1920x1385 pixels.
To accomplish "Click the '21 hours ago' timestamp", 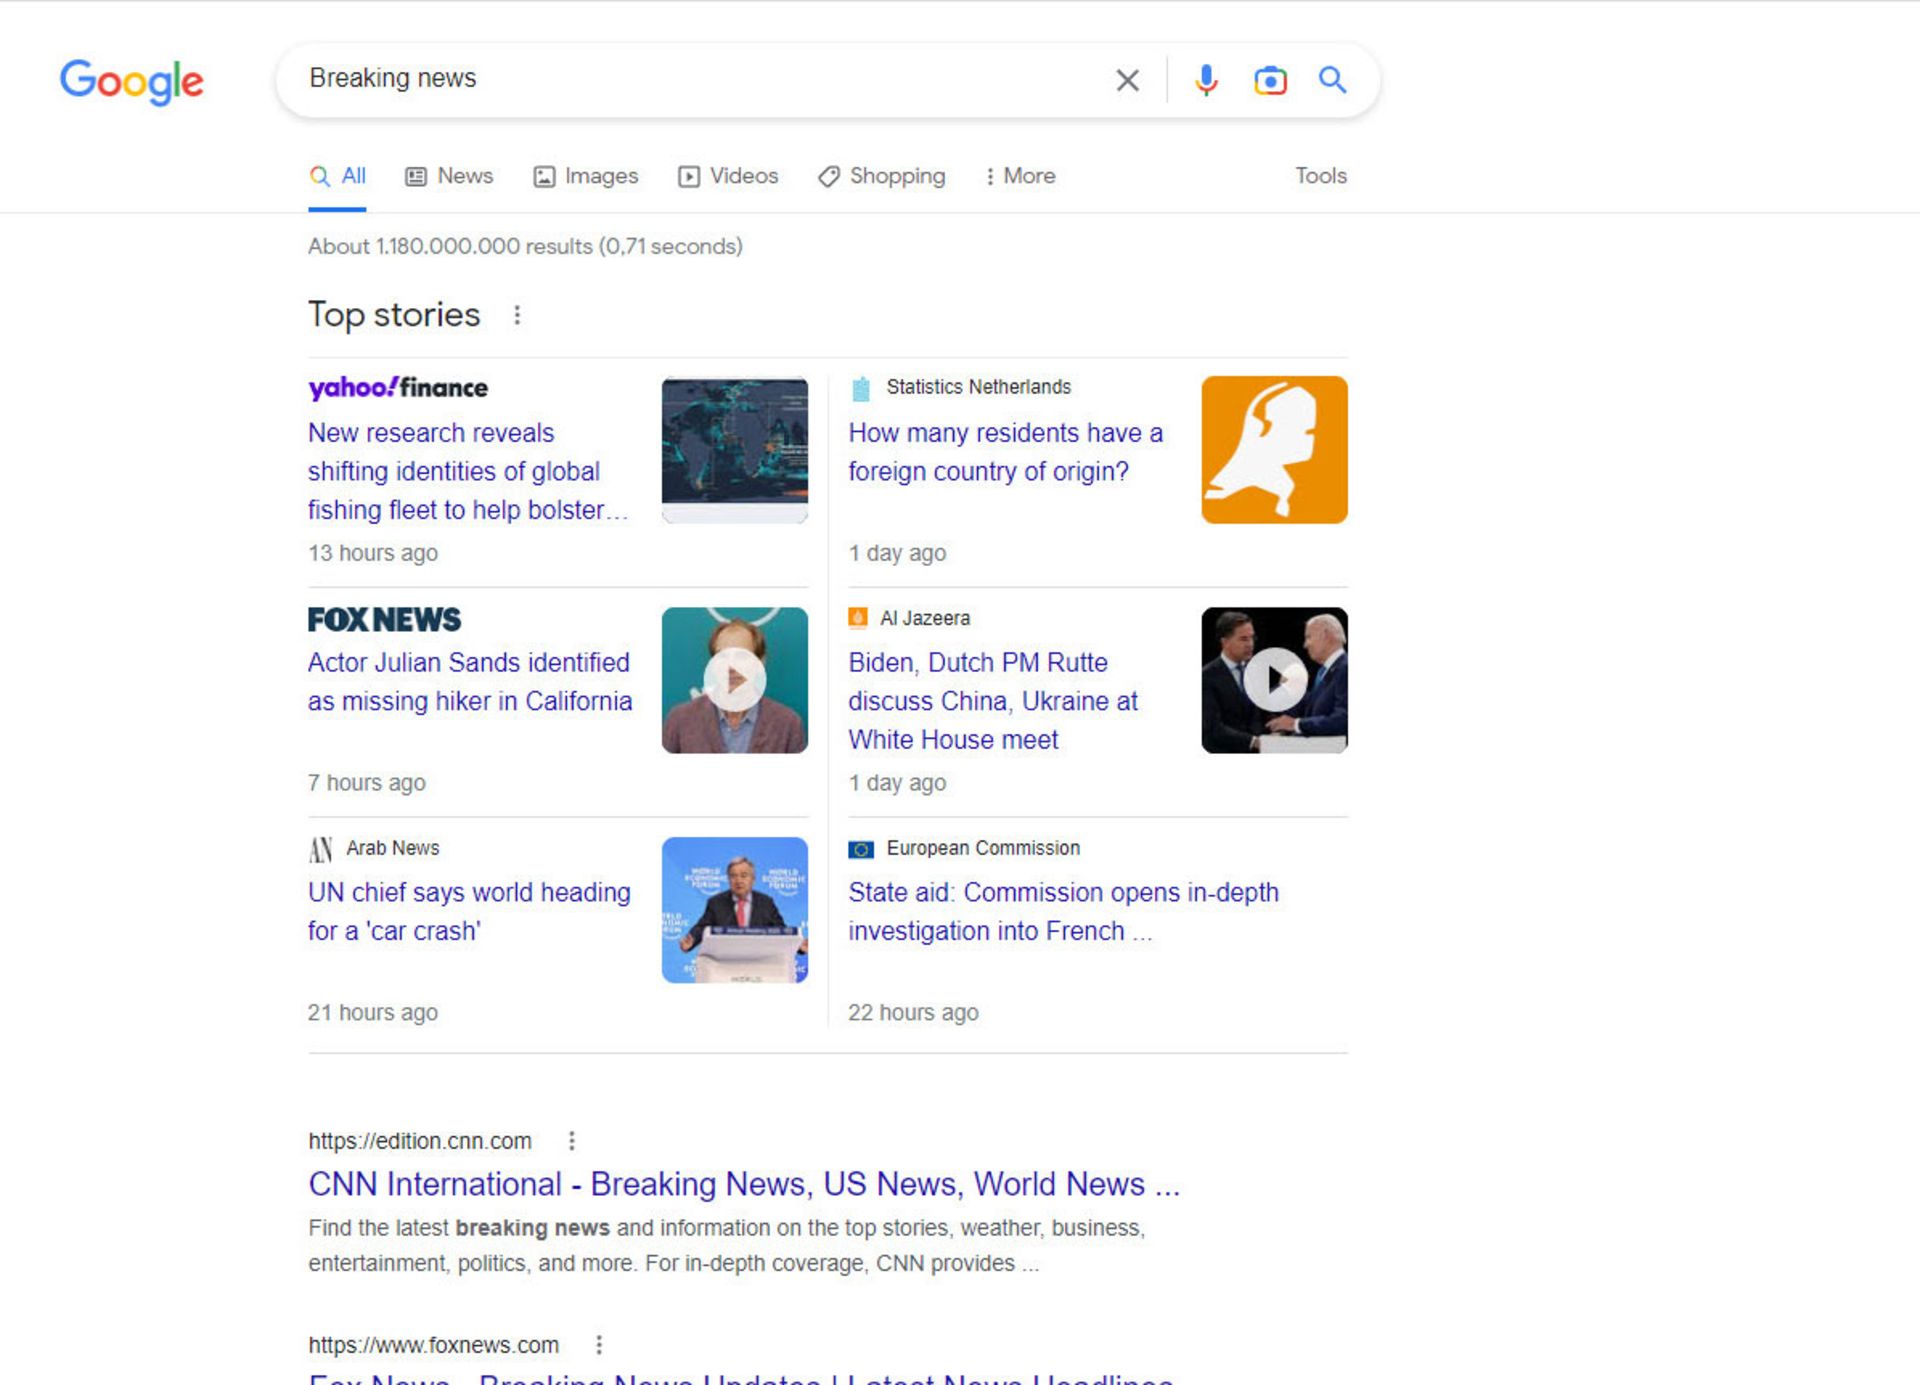I will click(x=373, y=1013).
